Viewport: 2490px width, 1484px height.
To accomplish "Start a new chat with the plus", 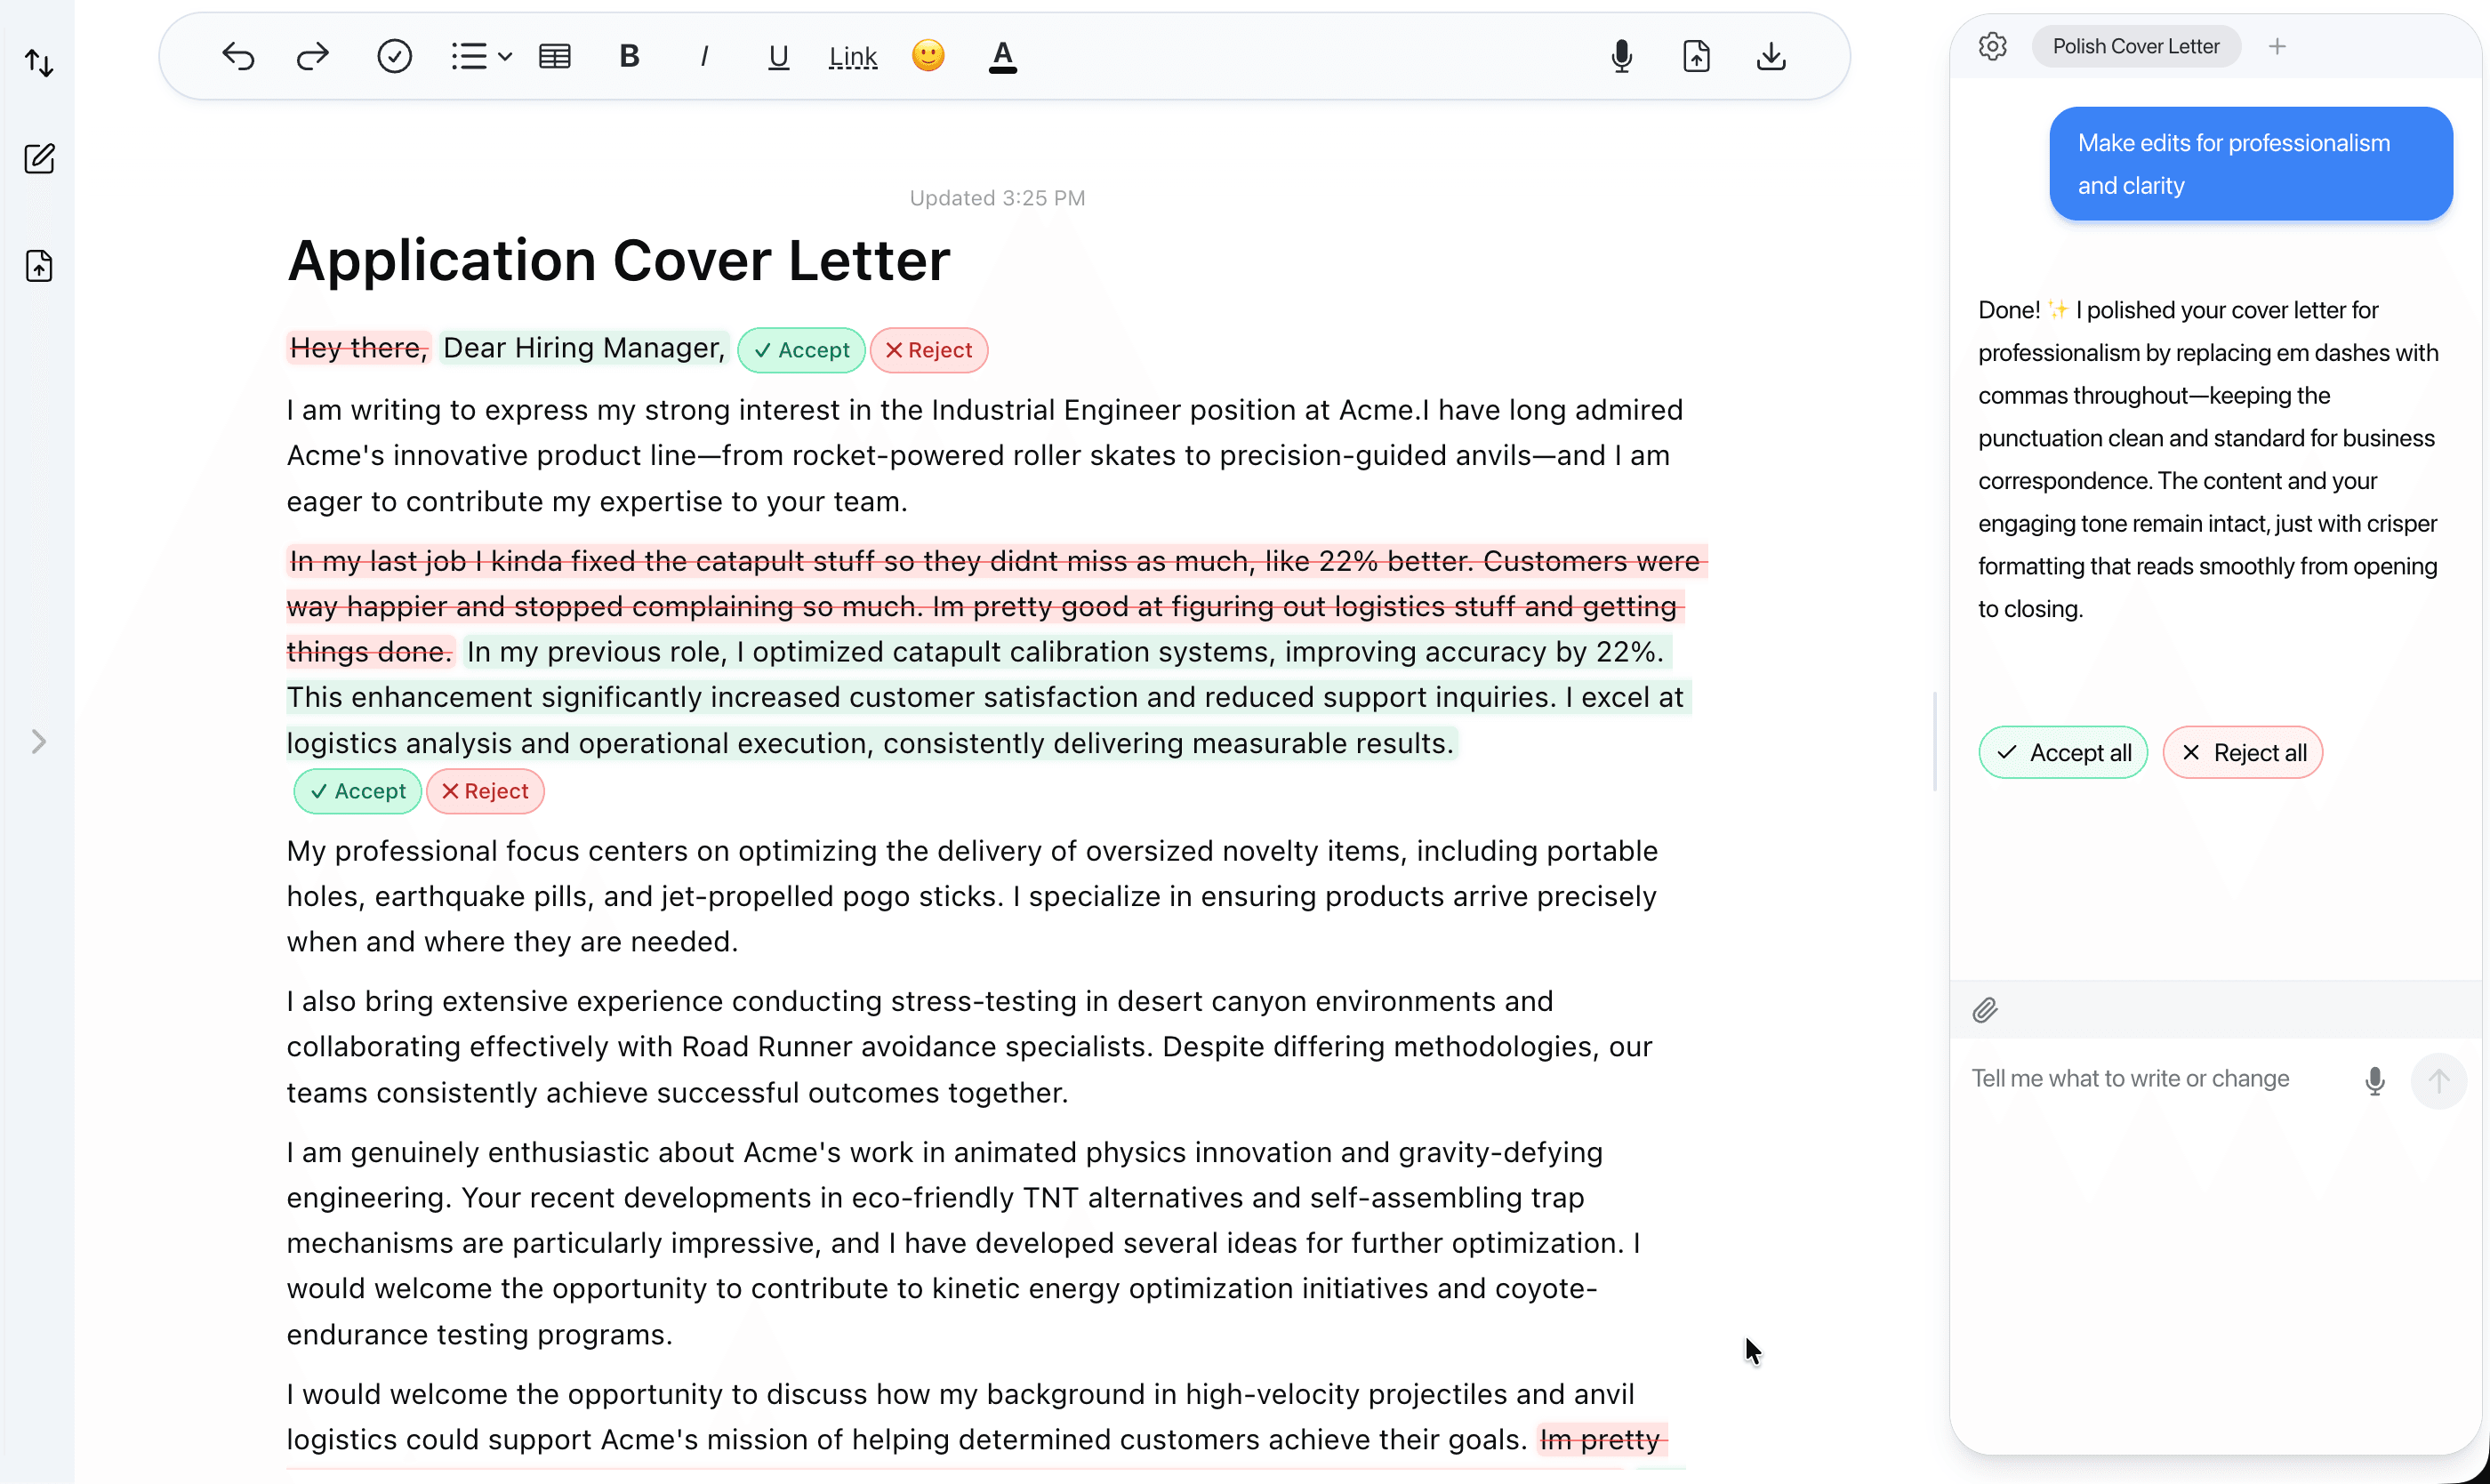I will pyautogui.click(x=2277, y=46).
